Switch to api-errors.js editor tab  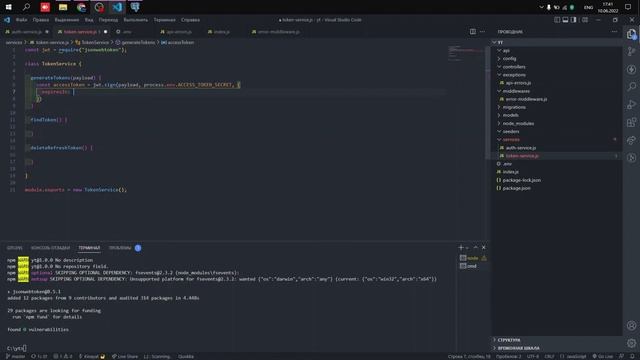tap(179, 31)
